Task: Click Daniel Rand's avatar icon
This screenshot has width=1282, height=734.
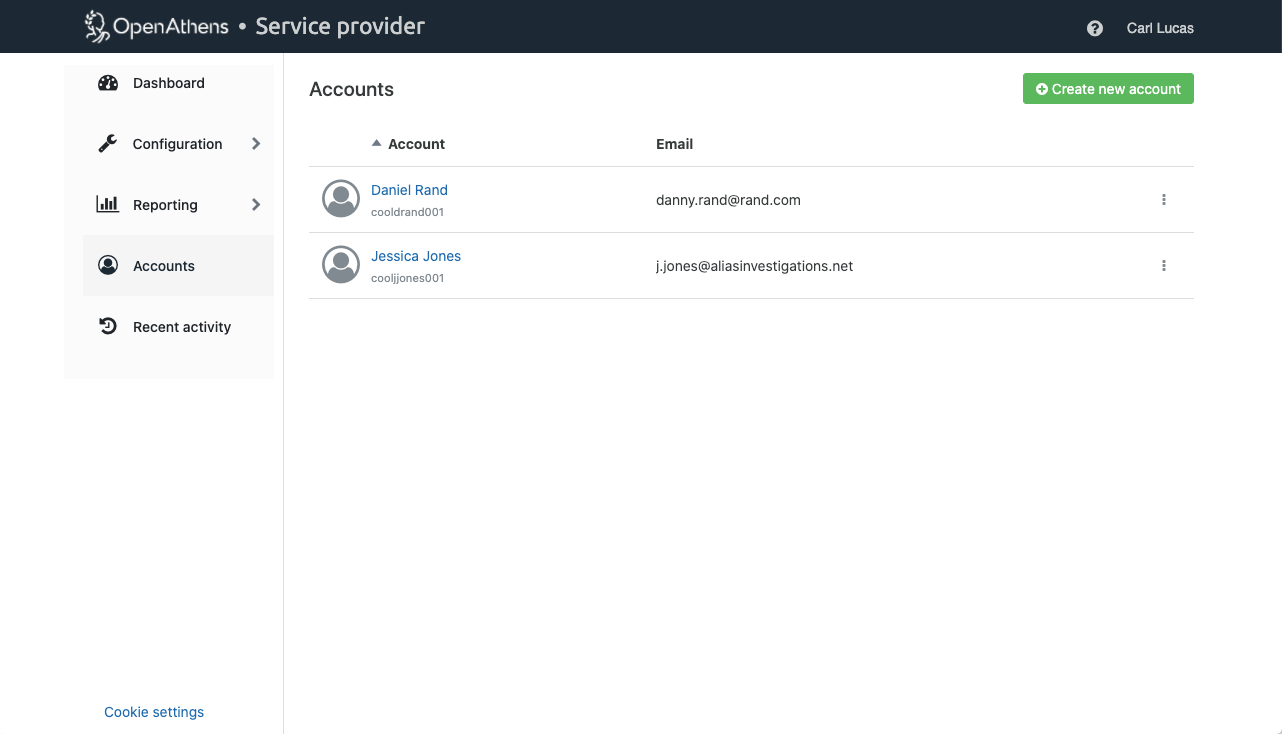Action: click(341, 199)
